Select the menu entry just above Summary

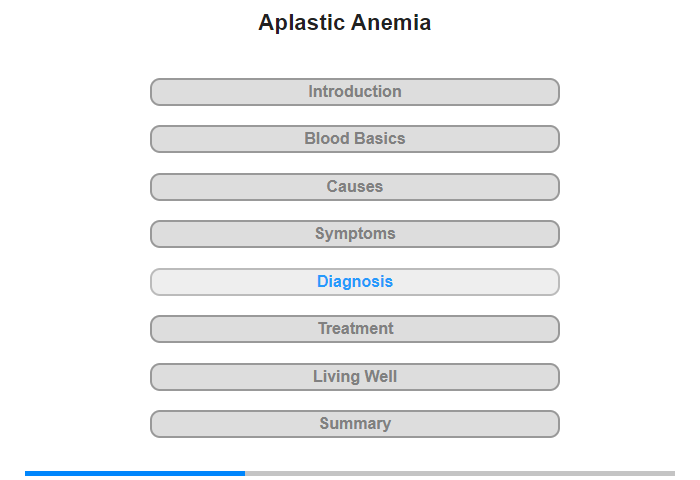click(x=355, y=377)
